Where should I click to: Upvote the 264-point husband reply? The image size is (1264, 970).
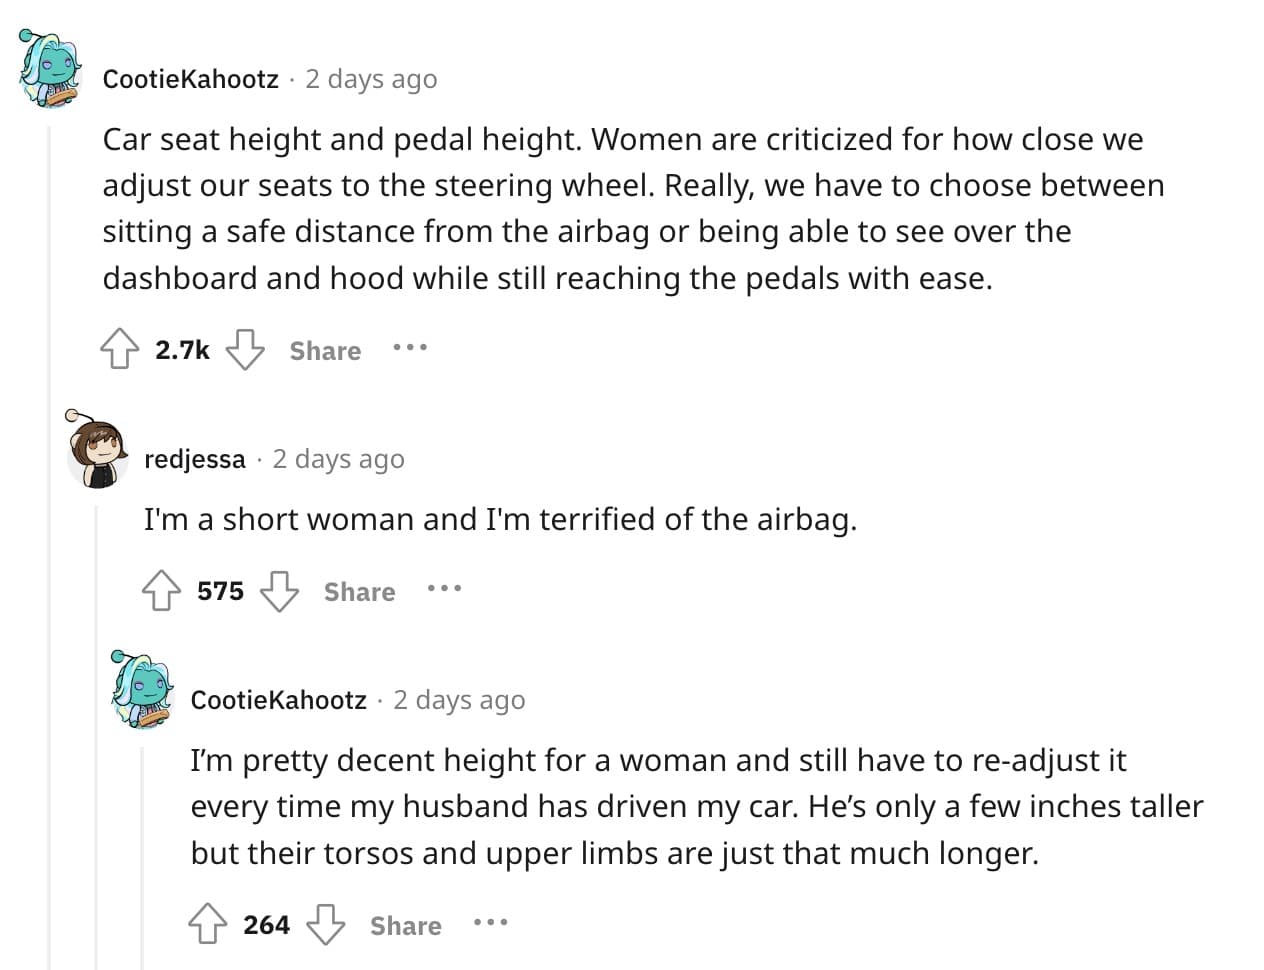click(x=207, y=924)
